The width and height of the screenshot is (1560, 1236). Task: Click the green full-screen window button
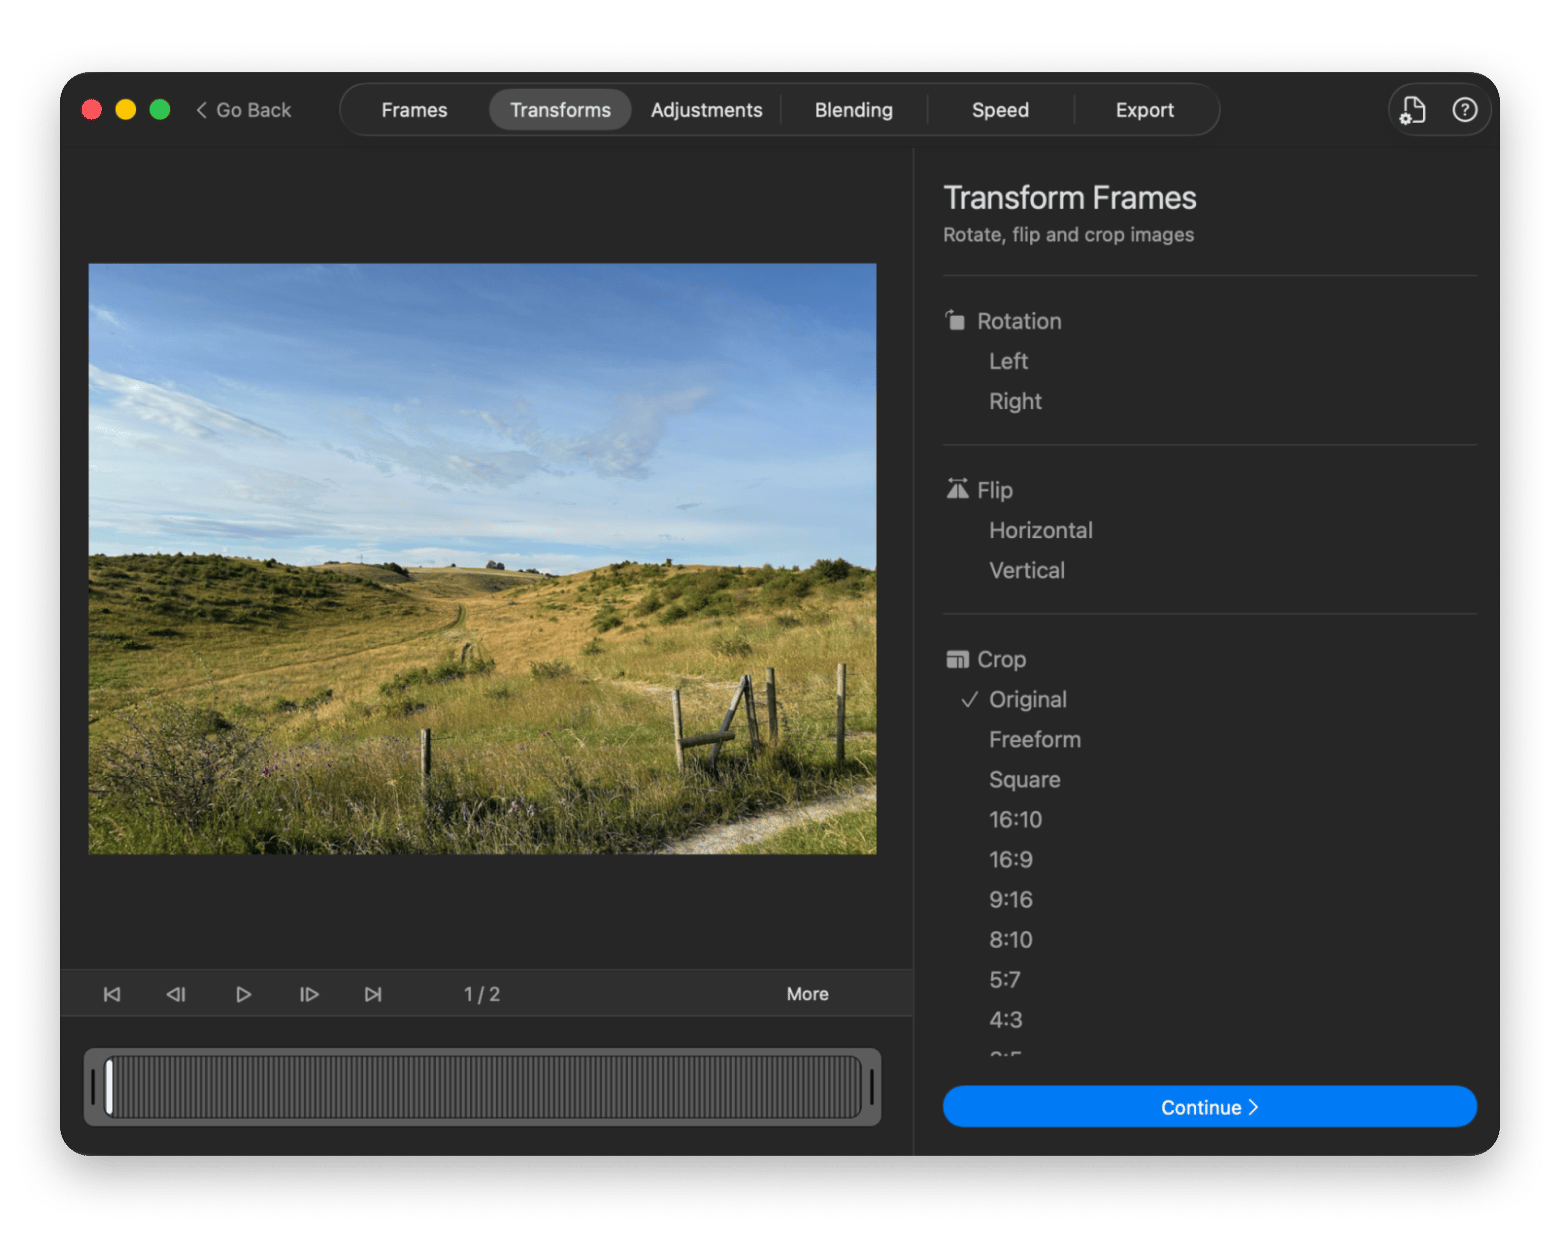coord(160,109)
